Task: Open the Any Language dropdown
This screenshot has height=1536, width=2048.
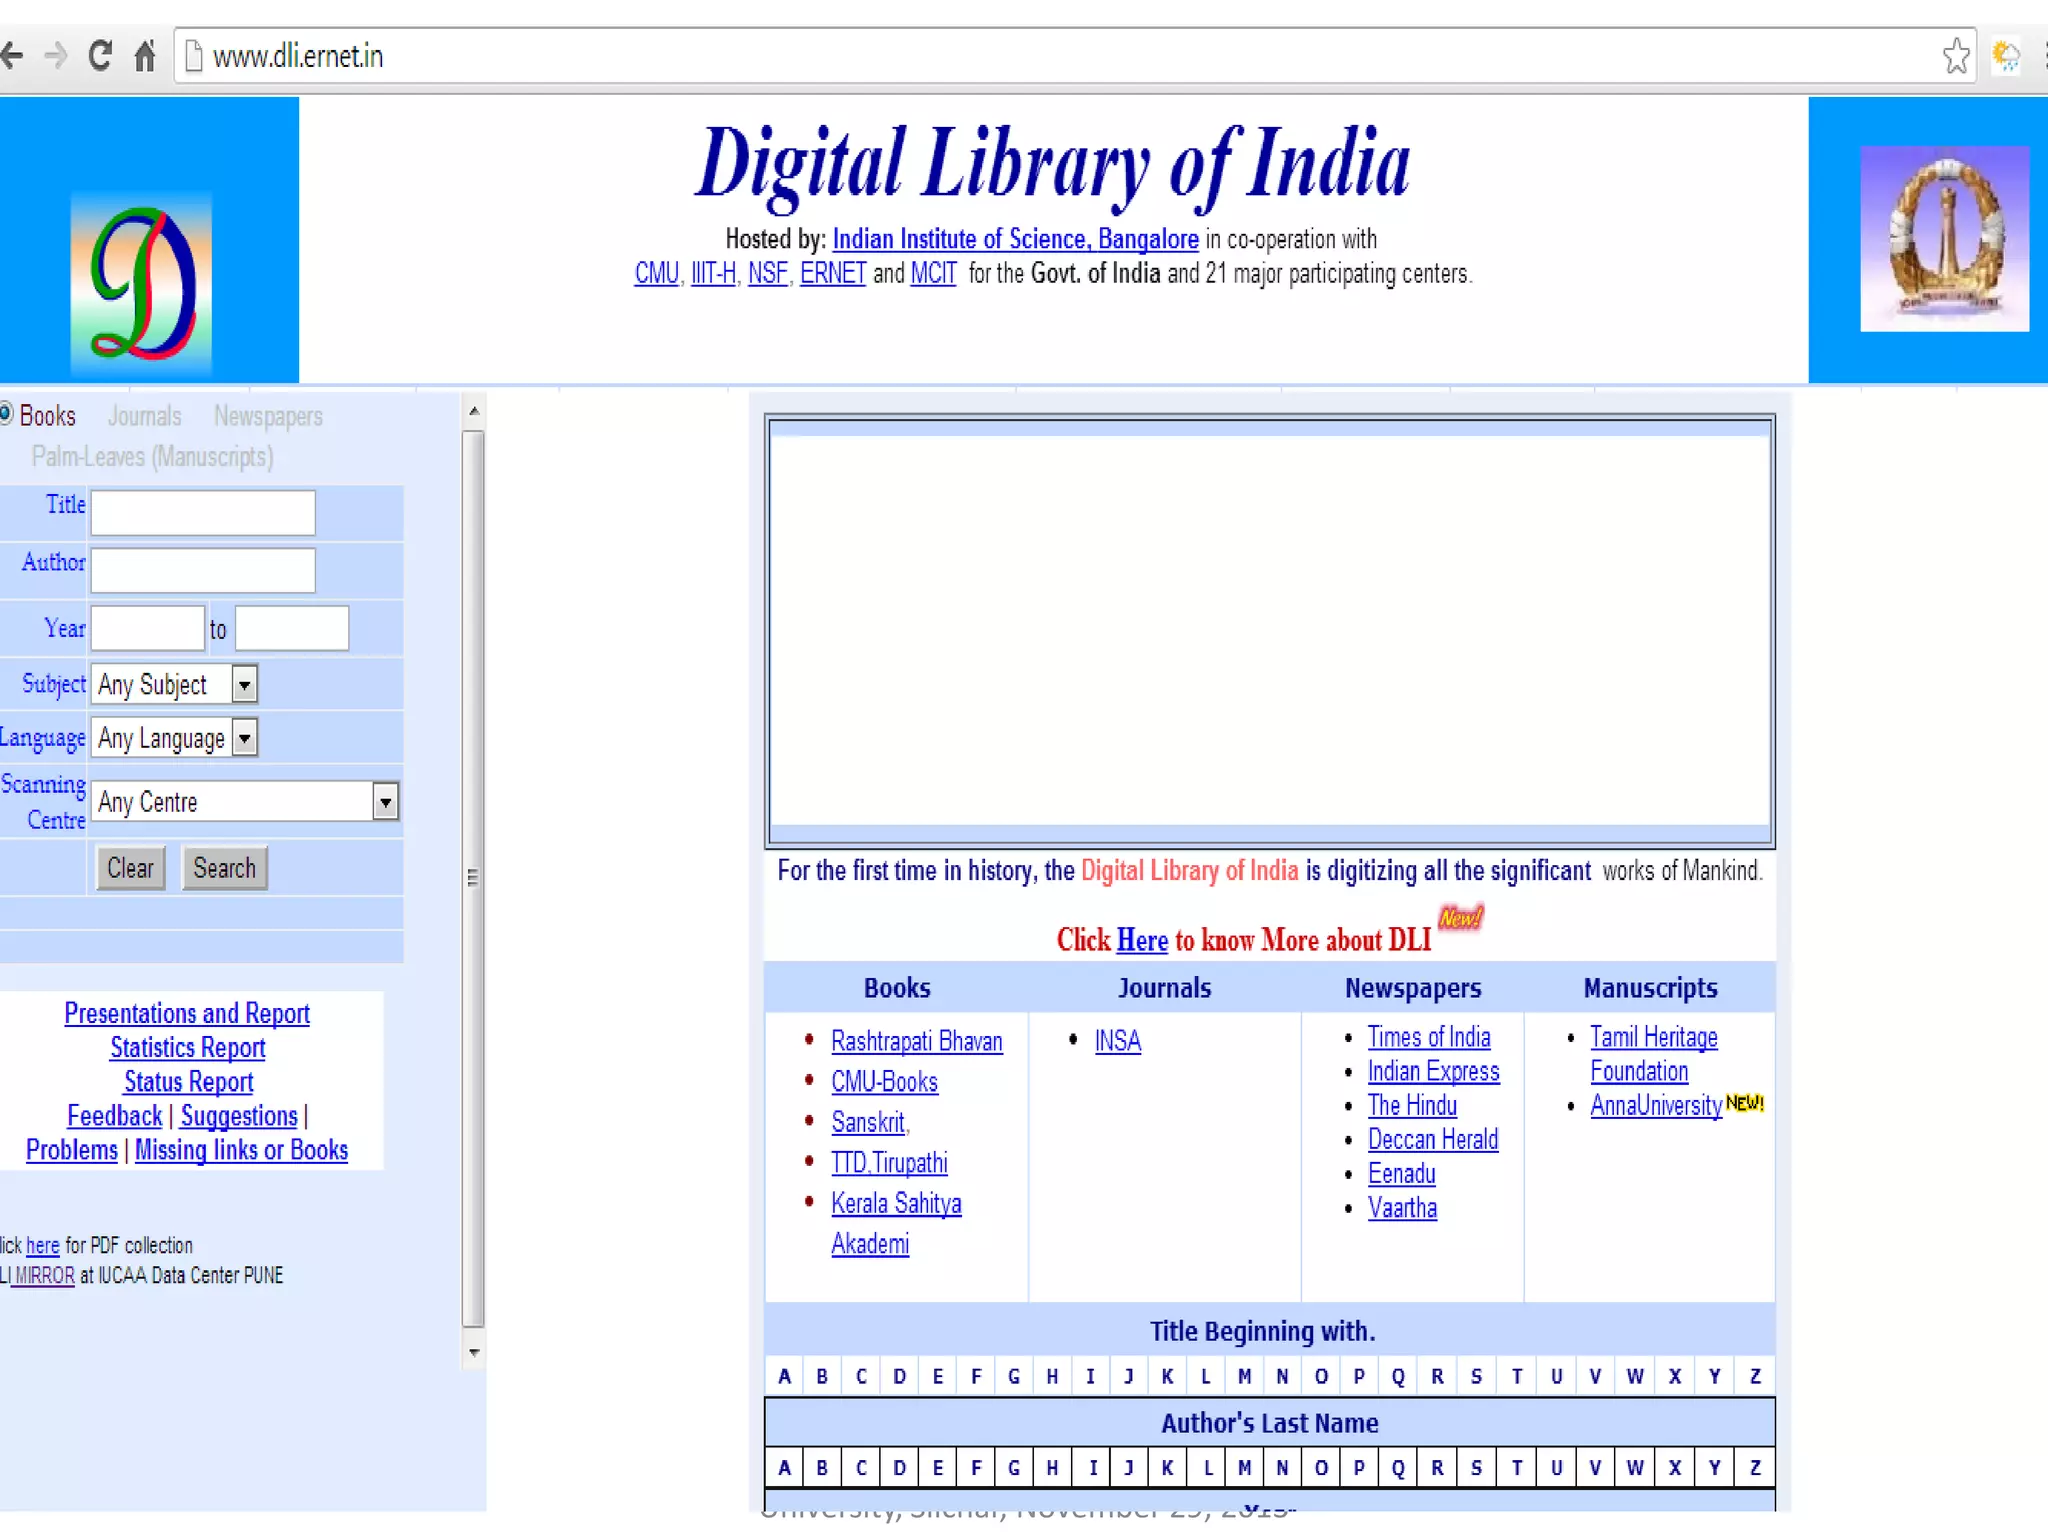Action: click(x=174, y=738)
